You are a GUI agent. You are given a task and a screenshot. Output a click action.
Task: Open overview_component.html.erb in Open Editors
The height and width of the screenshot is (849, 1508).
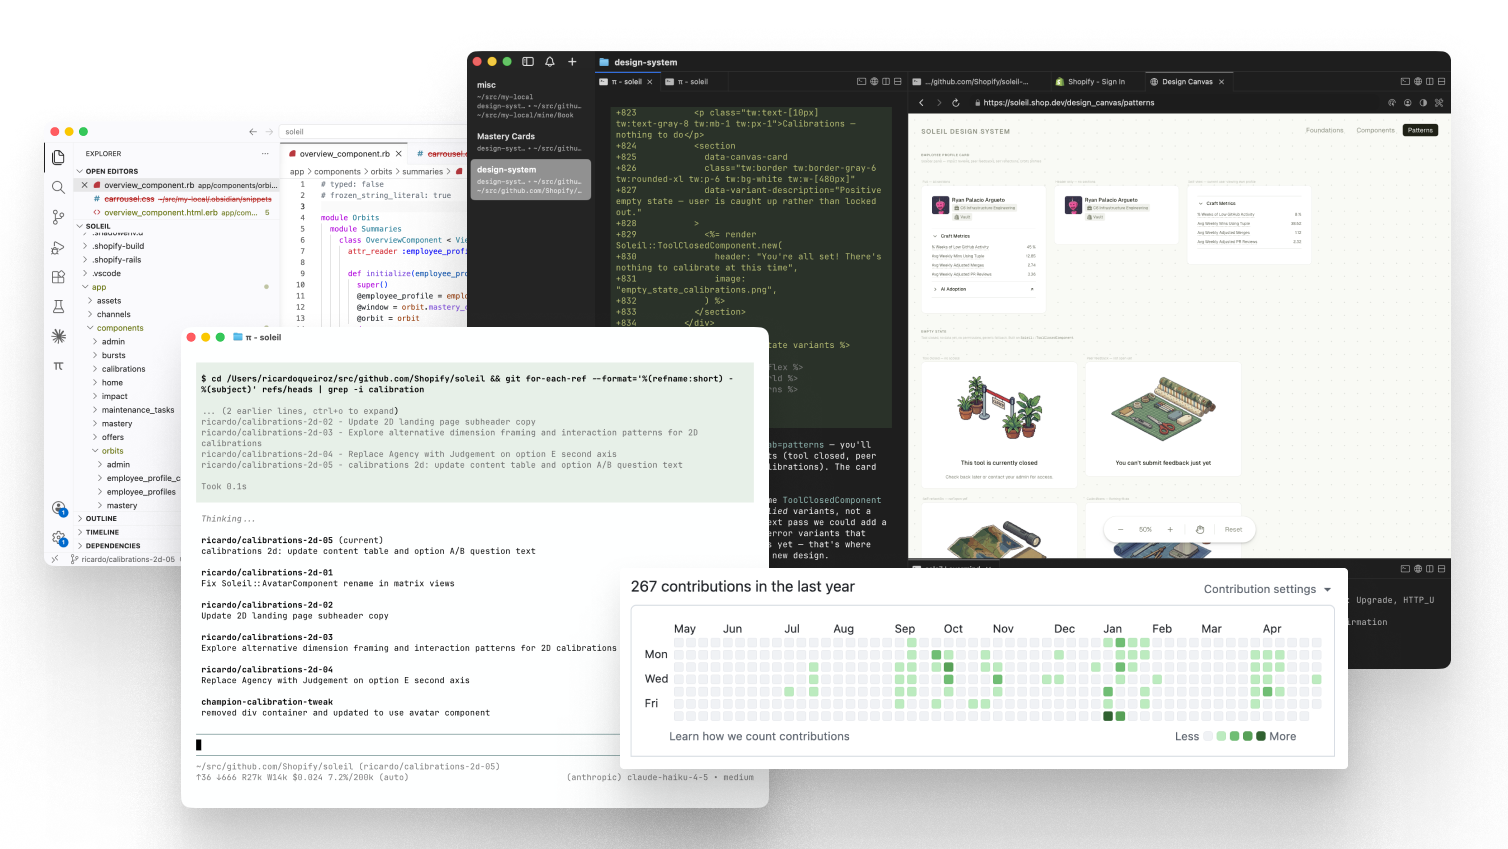tap(174, 212)
